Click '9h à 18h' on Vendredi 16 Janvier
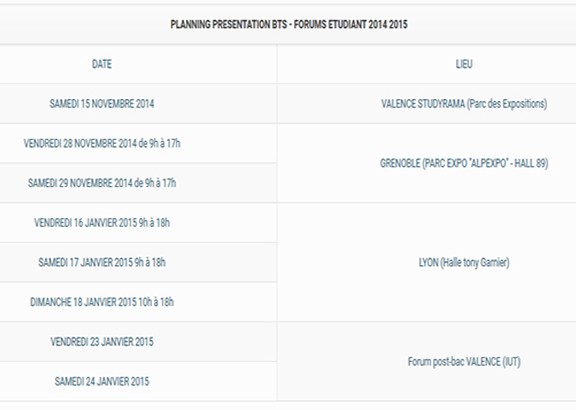This screenshot has height=410, width=576. tap(154, 223)
